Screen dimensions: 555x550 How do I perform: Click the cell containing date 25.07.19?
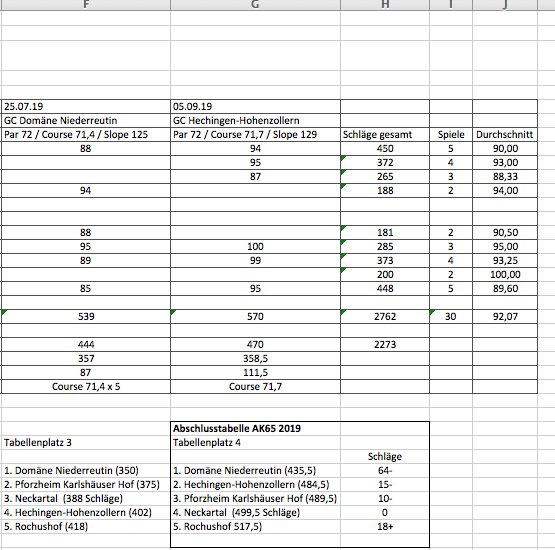tap(86, 107)
